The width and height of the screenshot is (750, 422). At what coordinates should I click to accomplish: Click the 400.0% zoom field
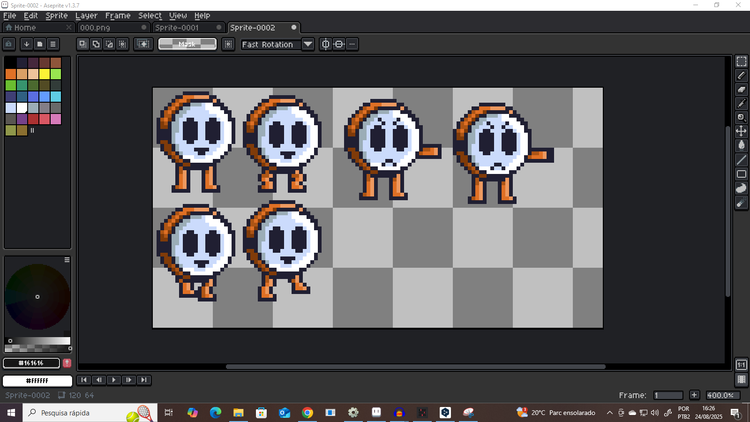[723, 395]
